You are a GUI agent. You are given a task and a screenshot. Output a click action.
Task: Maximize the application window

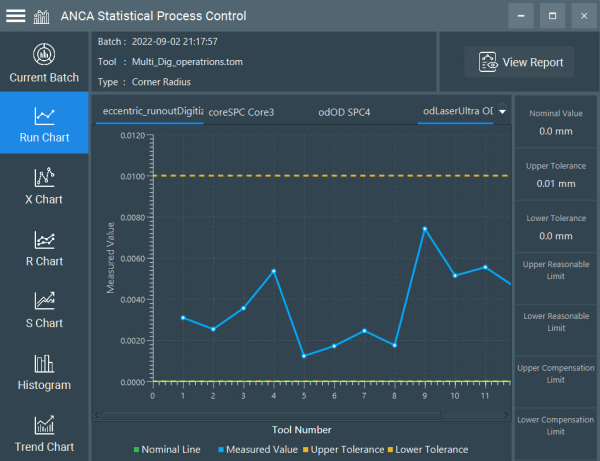pyautogui.click(x=551, y=16)
